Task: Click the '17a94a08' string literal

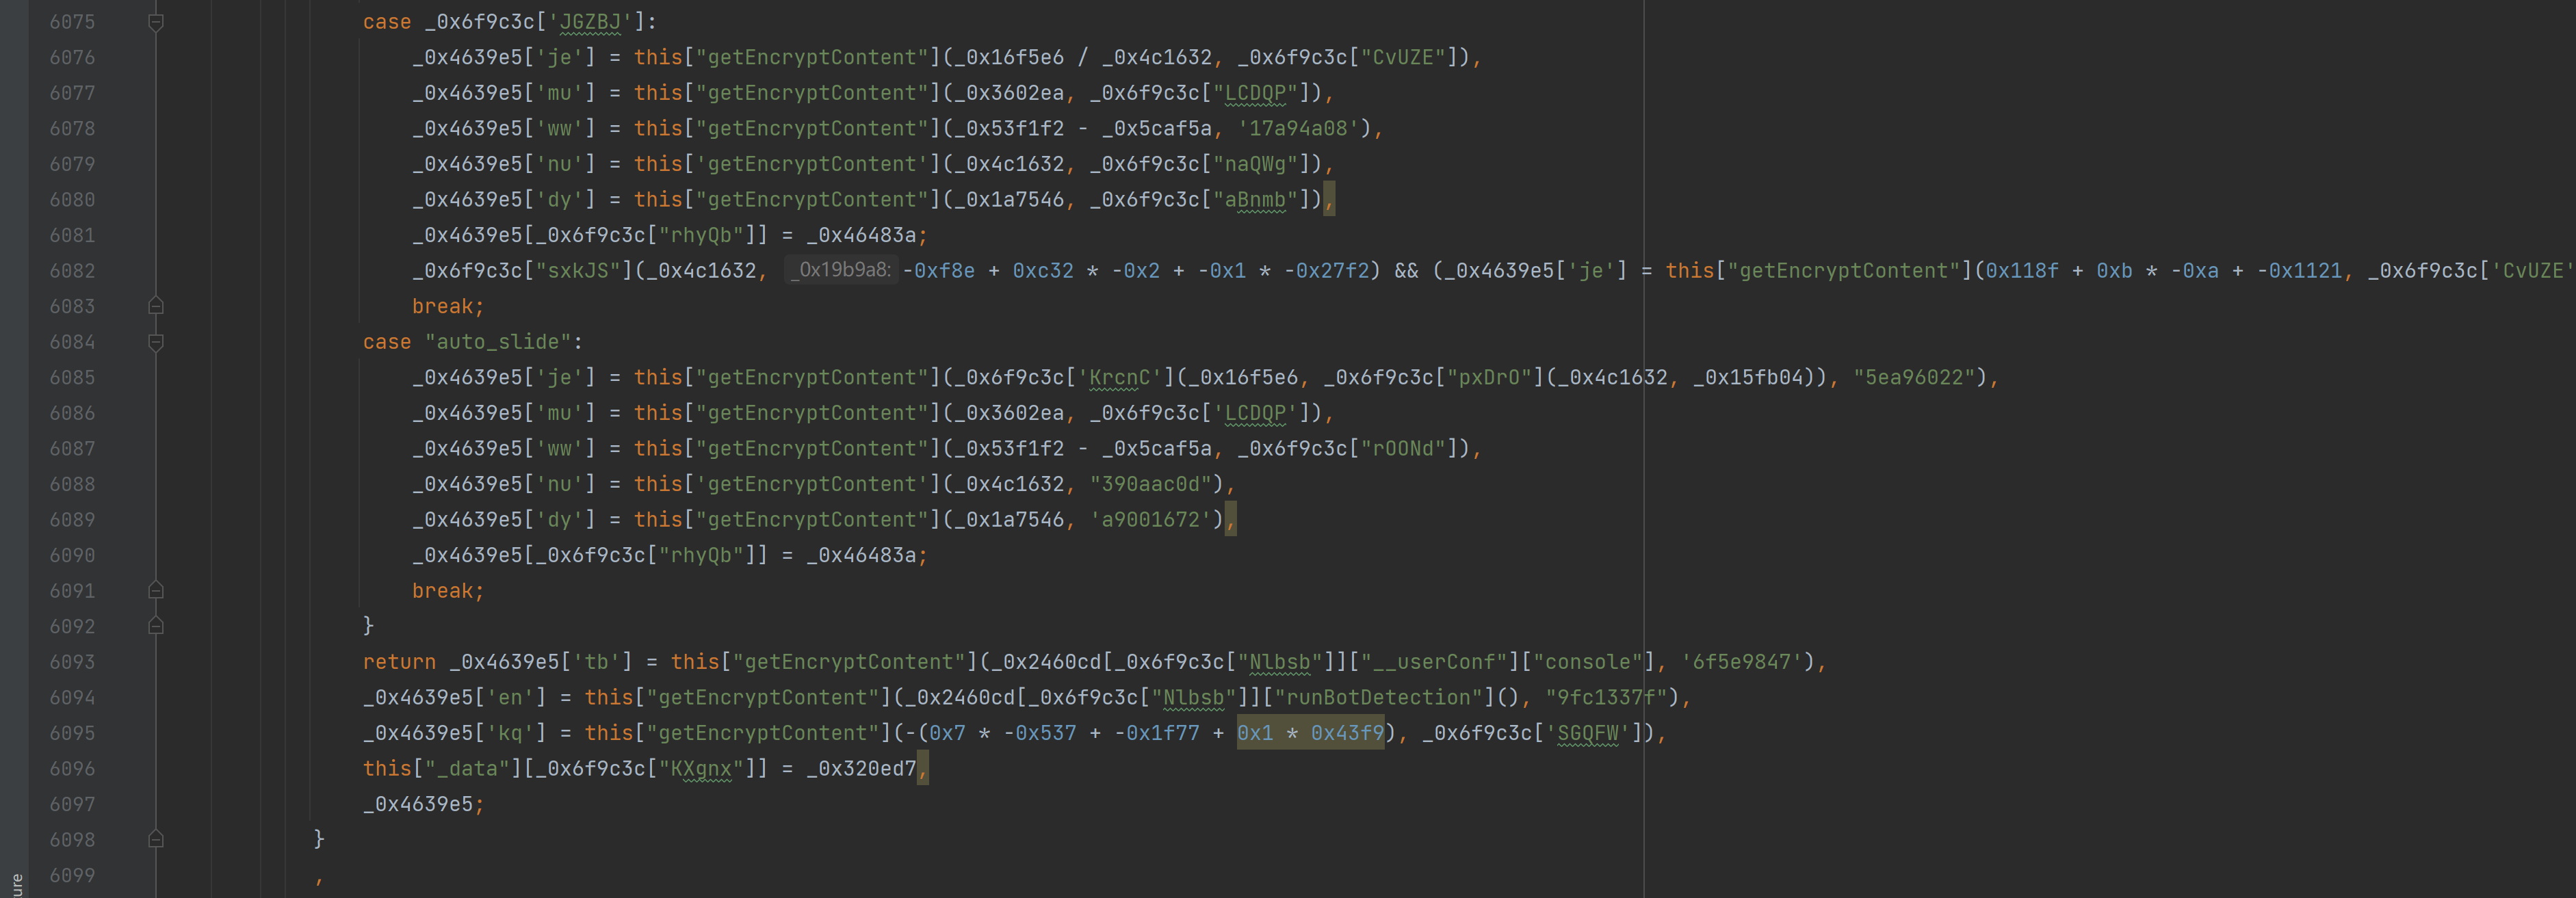Action: 1298,128
